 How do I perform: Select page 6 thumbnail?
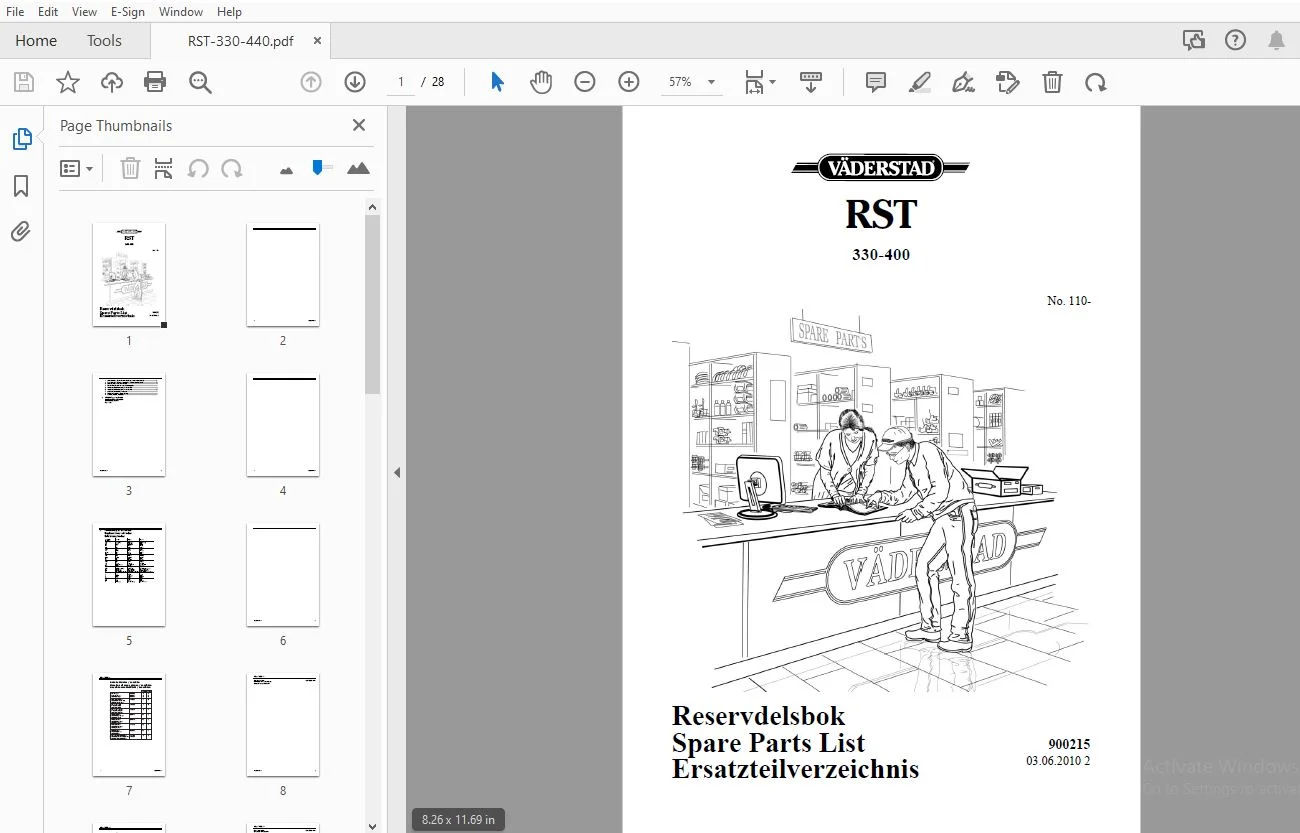pyautogui.click(x=283, y=575)
